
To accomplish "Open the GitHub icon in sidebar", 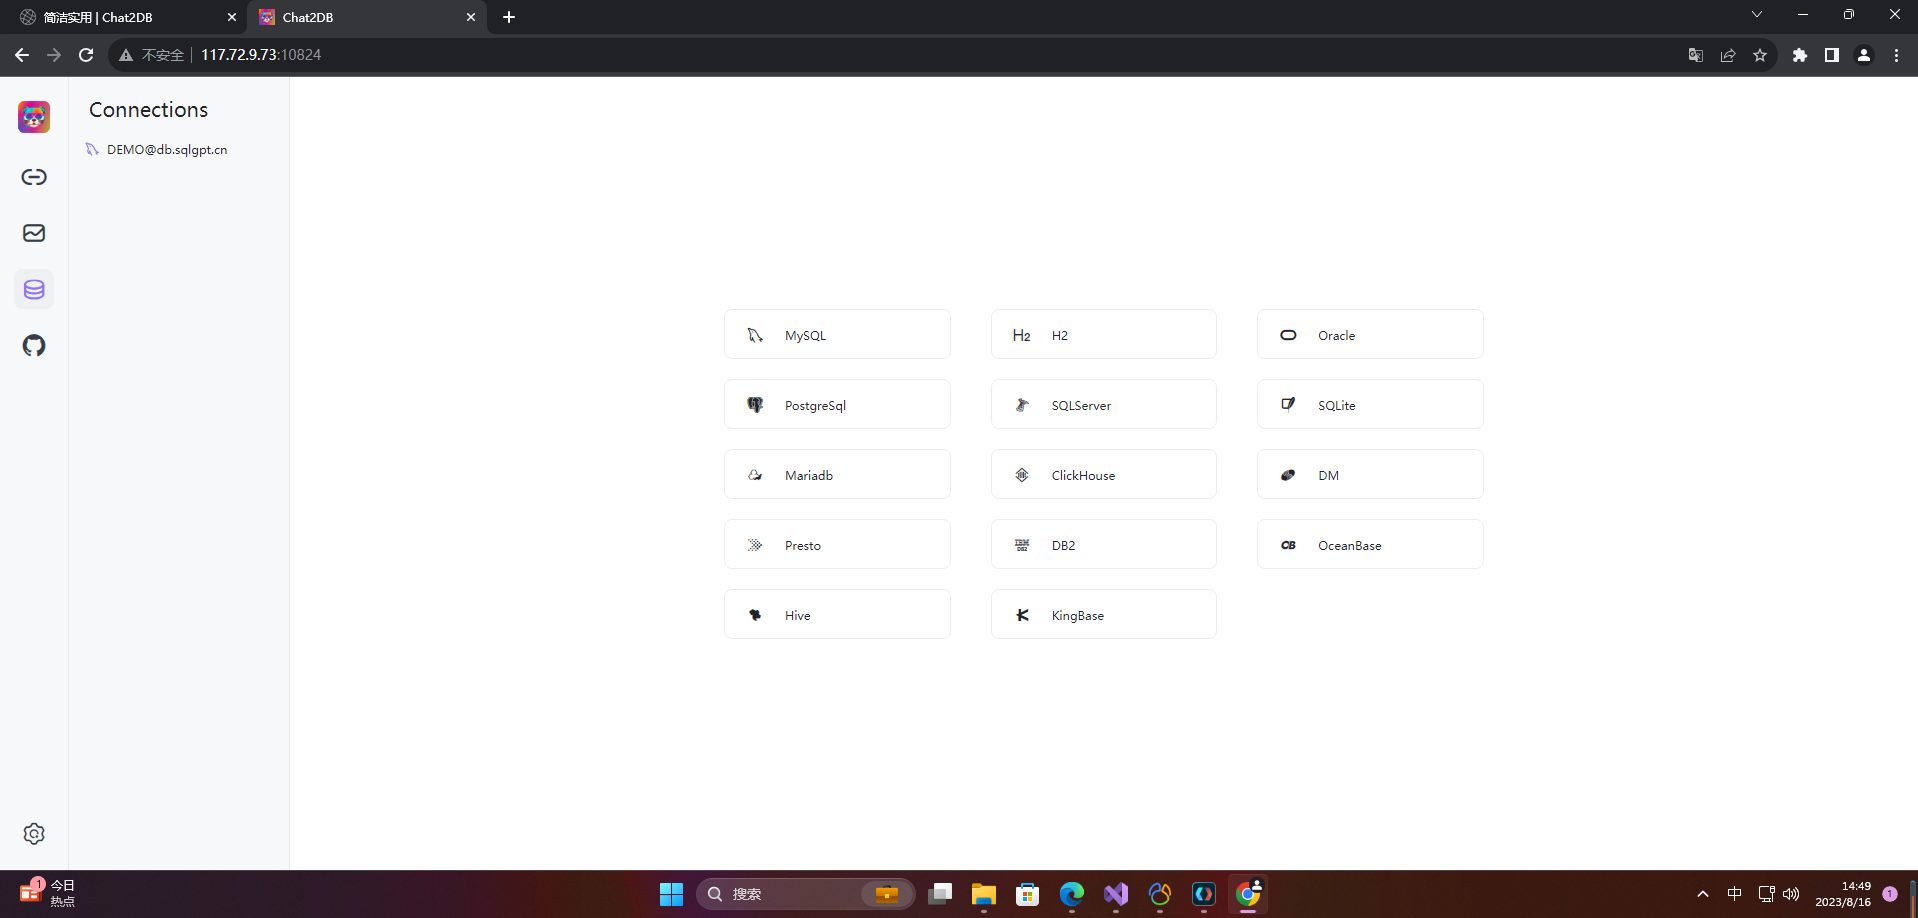I will 34,346.
